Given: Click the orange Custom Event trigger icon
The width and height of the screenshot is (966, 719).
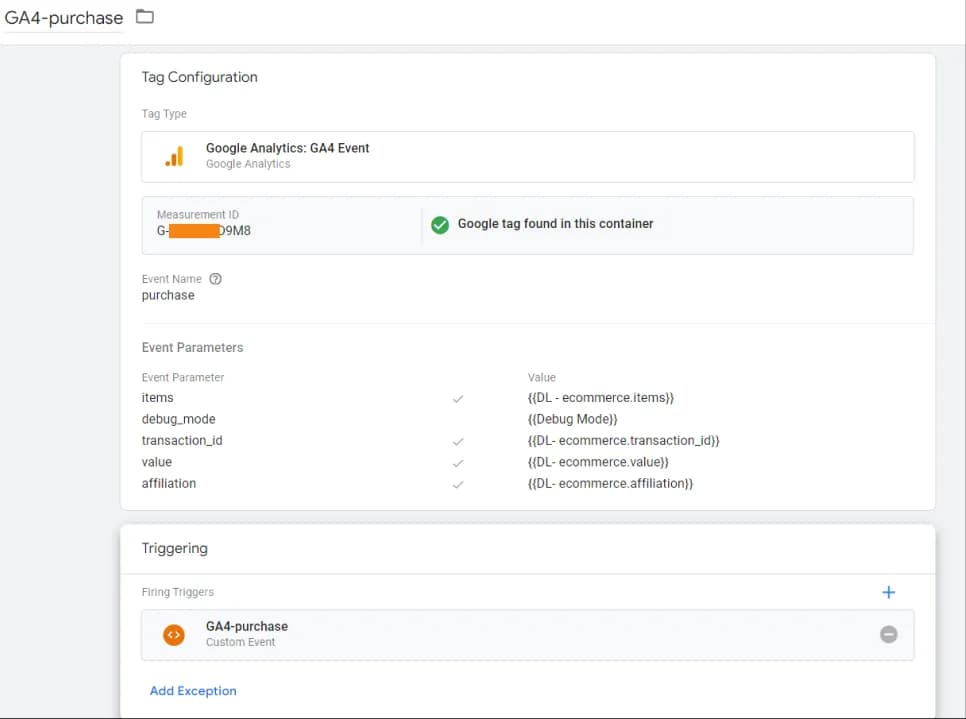Looking at the screenshot, I should point(174,635).
